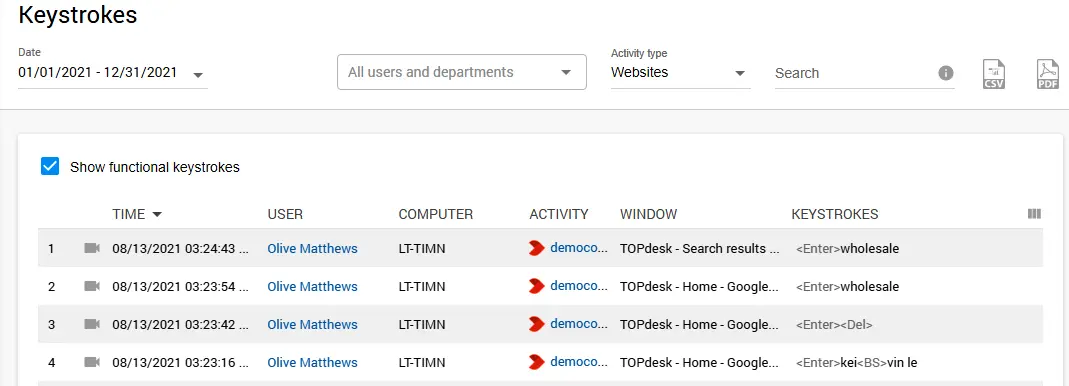
Task: Select time 08/13/2021 03:23:42 cell
Action: (x=181, y=325)
